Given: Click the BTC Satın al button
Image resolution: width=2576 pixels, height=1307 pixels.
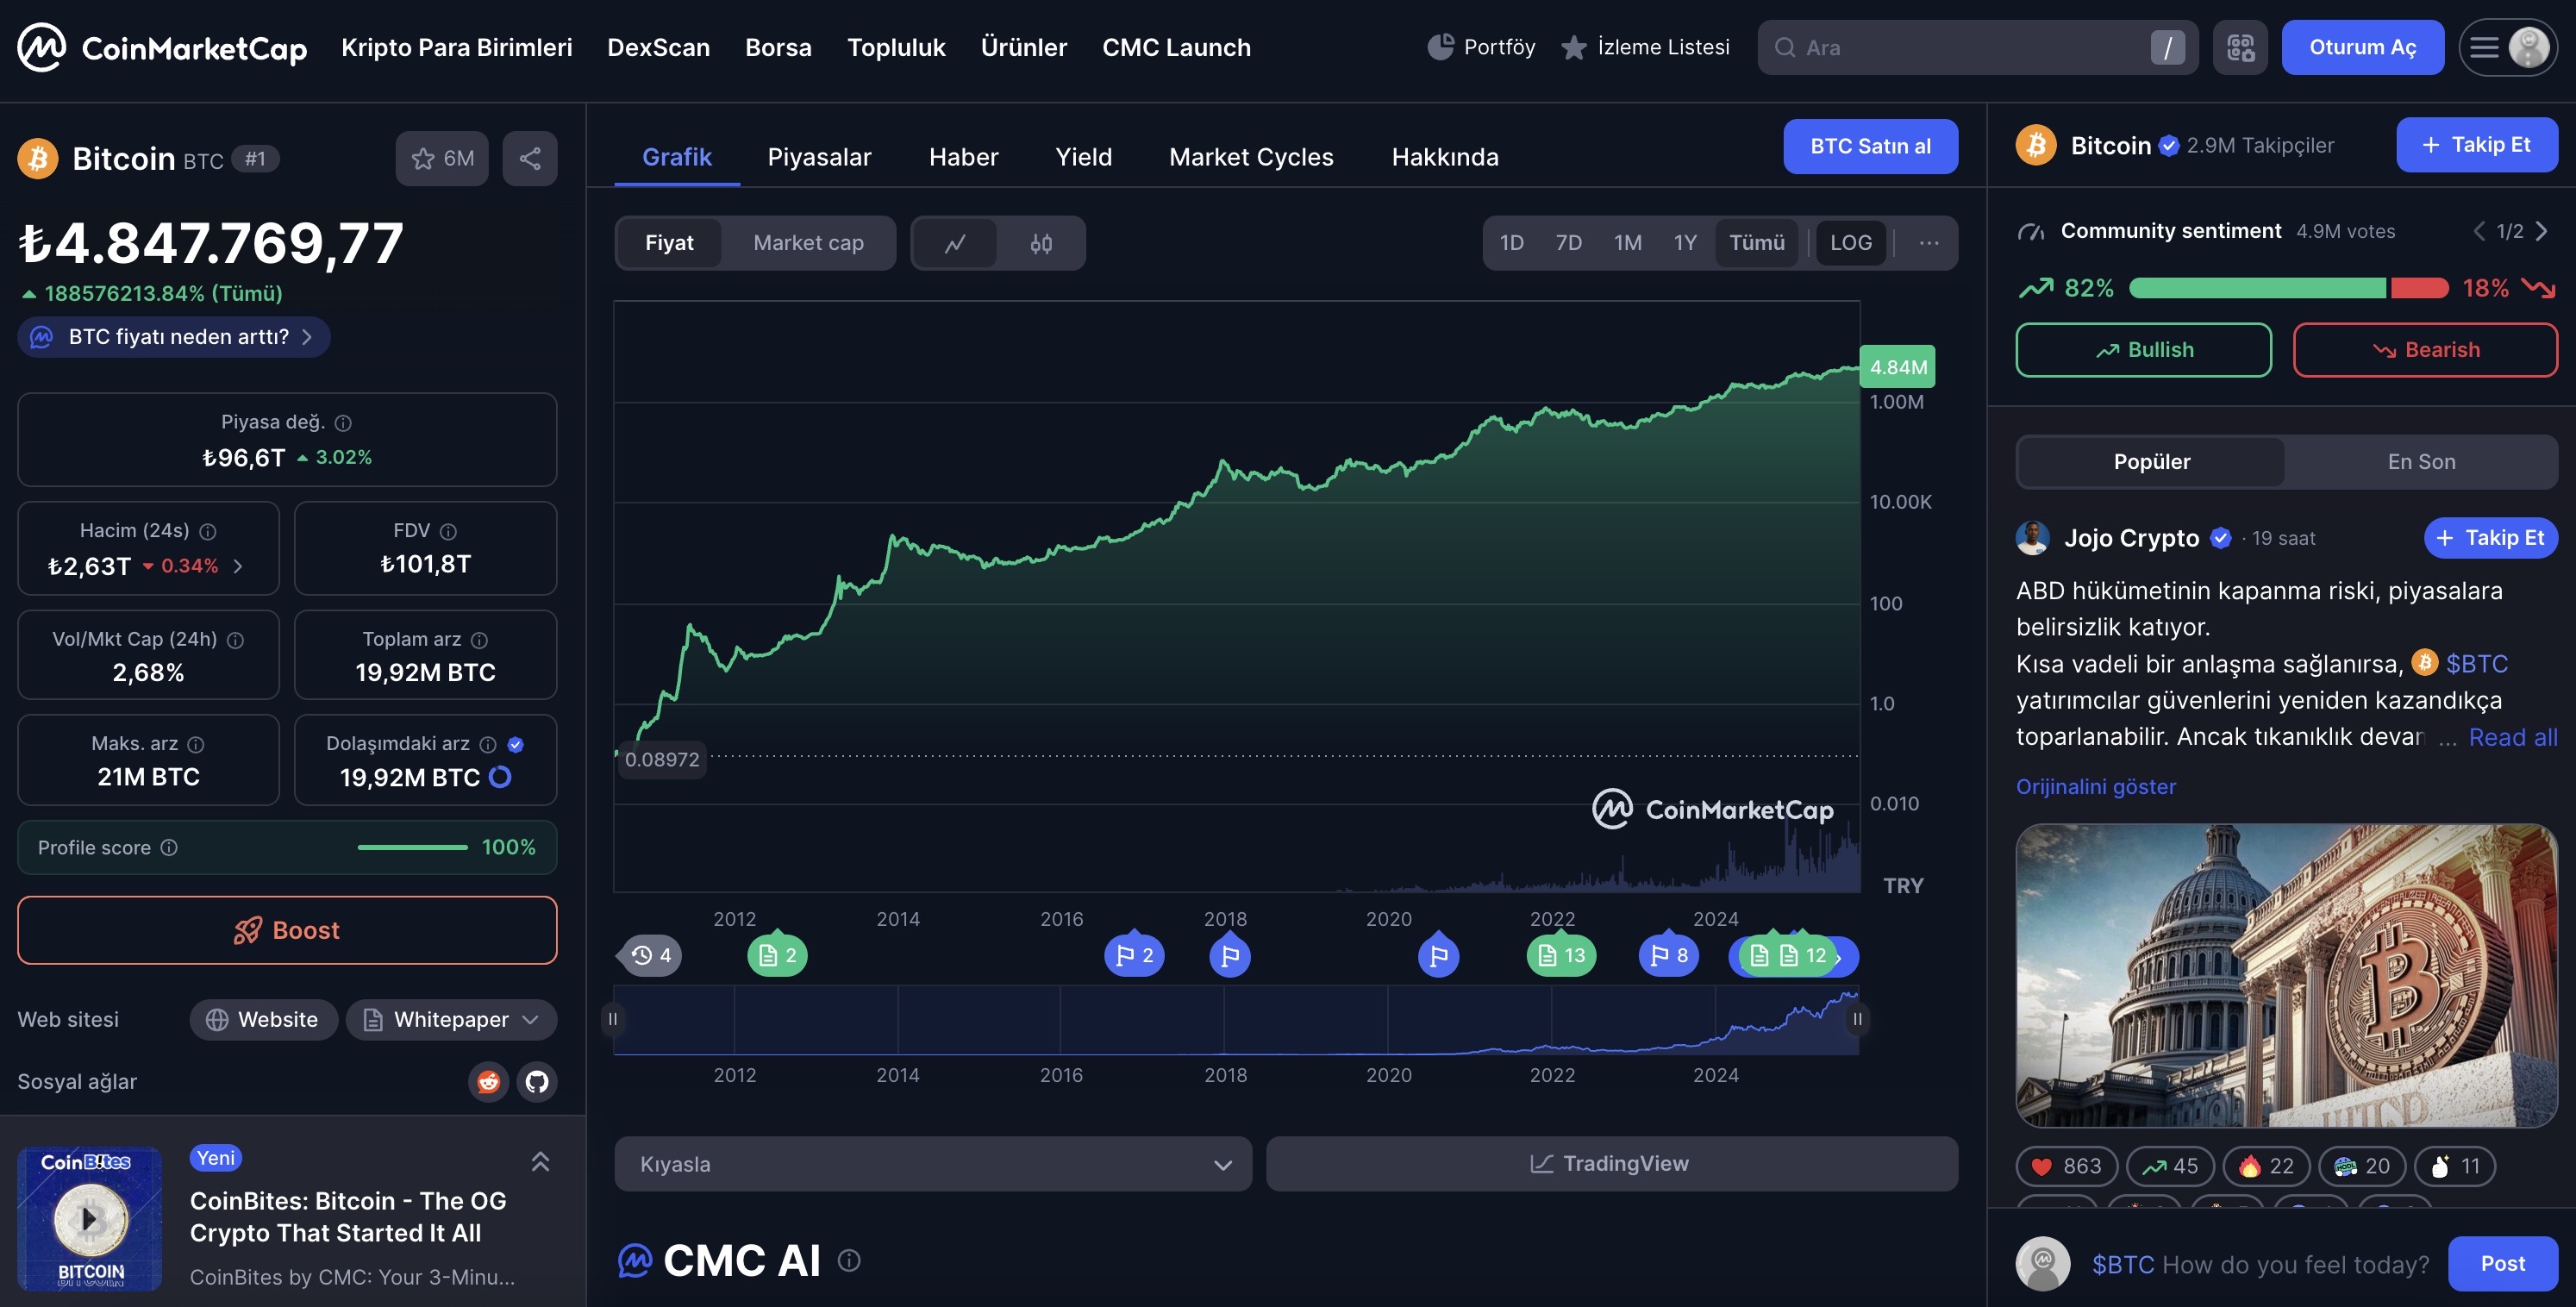Looking at the screenshot, I should point(1870,146).
